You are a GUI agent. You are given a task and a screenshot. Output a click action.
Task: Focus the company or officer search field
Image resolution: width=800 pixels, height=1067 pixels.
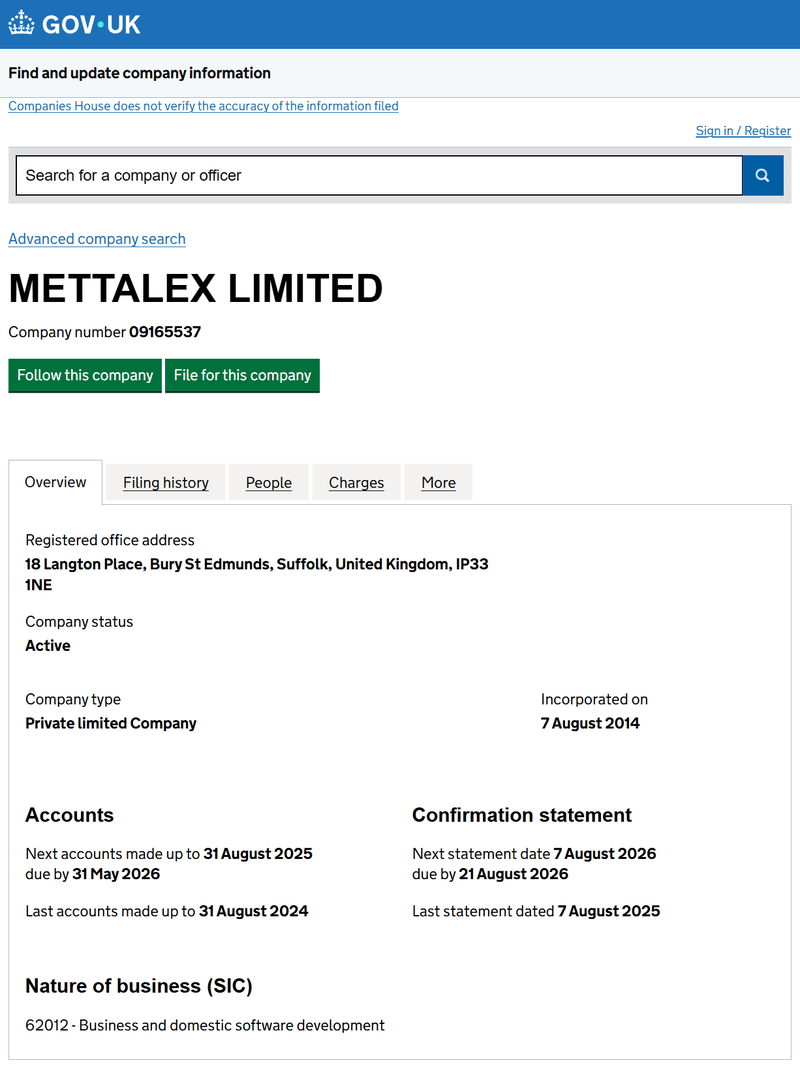[x=379, y=176]
